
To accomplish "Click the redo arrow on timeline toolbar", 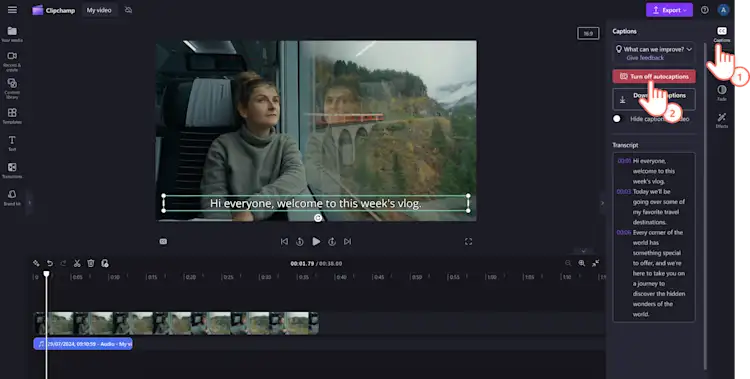I will [x=63, y=263].
